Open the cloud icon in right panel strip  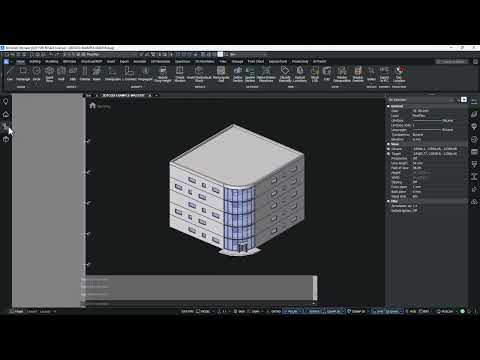pos(474,202)
